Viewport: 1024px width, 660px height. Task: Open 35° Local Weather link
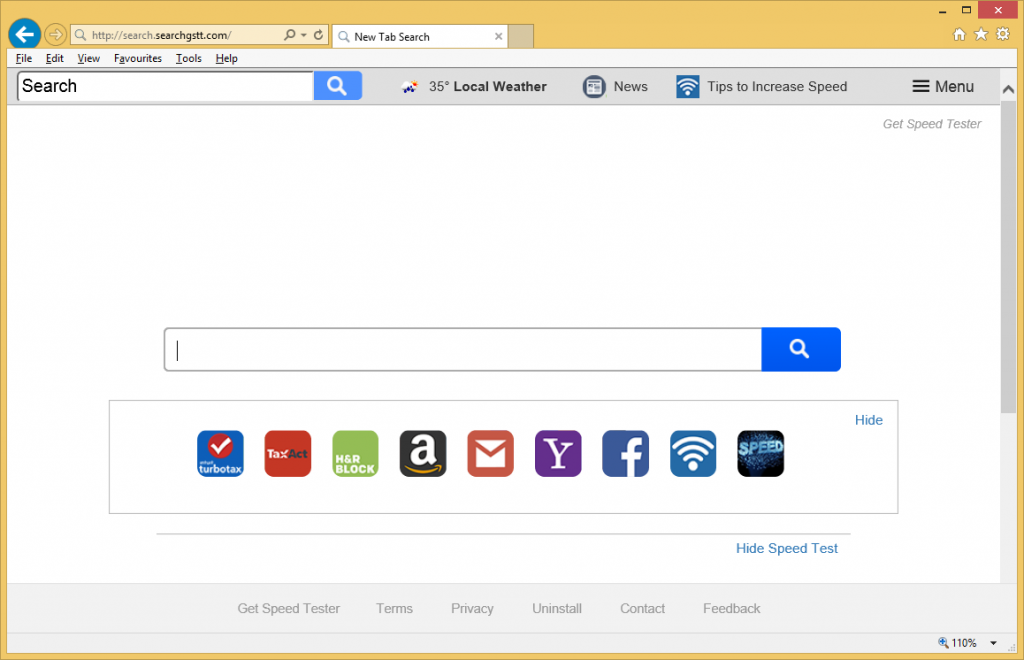click(487, 87)
